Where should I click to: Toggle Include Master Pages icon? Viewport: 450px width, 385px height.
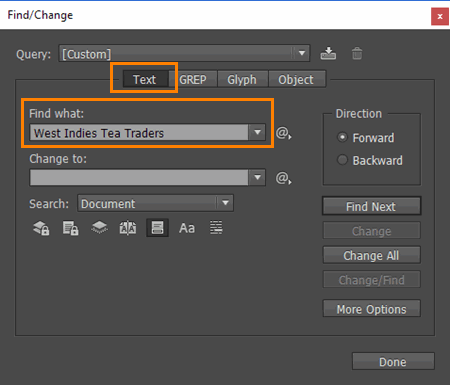point(128,228)
